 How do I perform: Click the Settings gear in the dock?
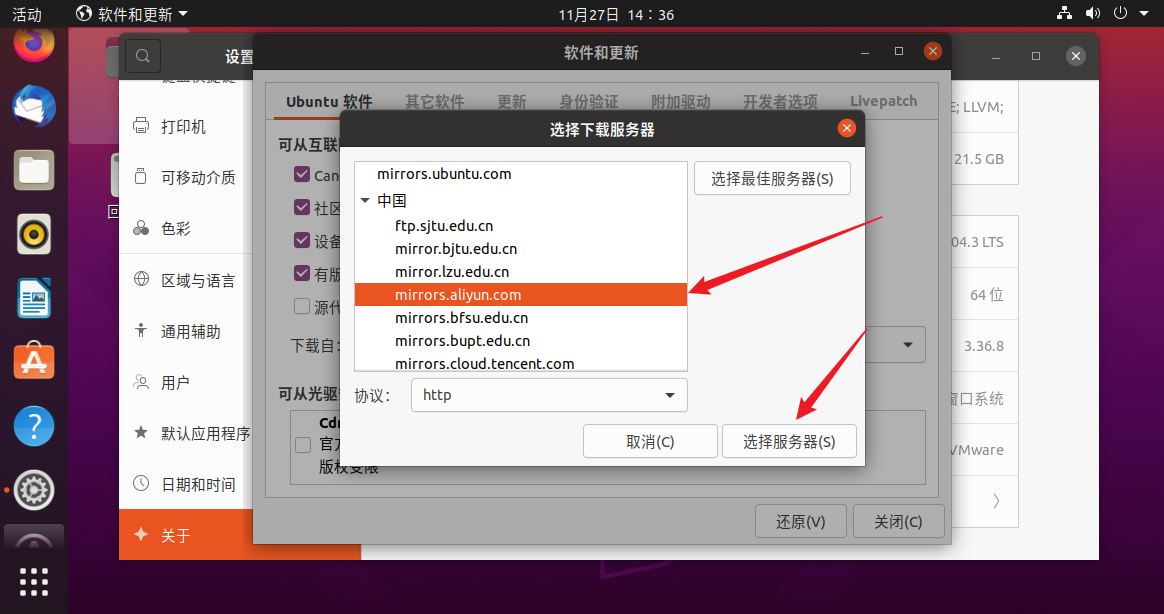click(34, 490)
